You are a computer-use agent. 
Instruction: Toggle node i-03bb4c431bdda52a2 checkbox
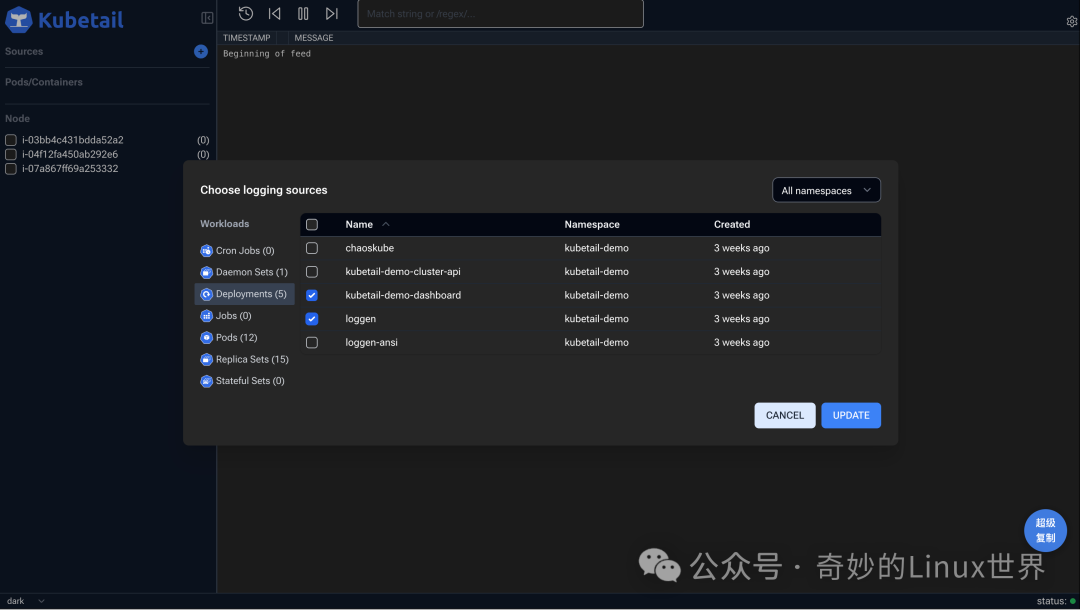(x=11, y=140)
